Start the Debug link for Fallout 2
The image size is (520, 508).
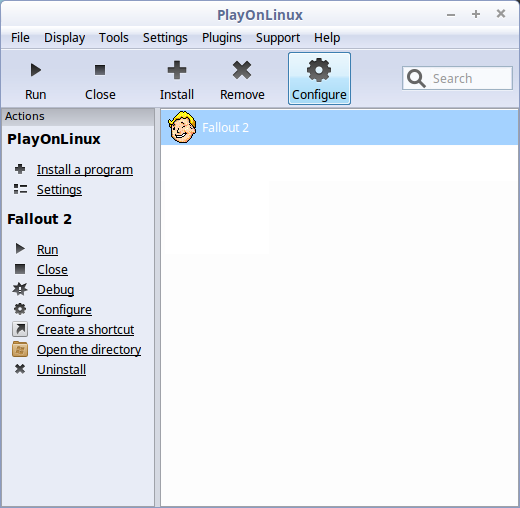[55, 290]
